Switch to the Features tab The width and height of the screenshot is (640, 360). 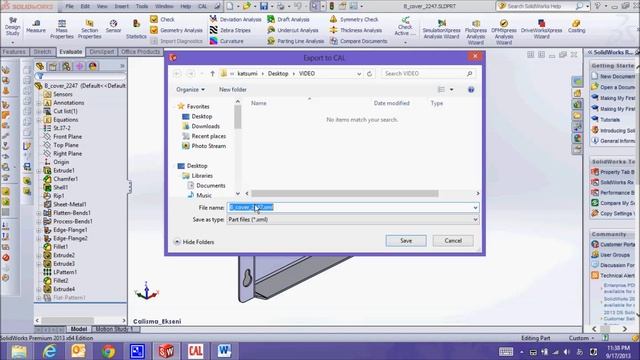[14, 52]
